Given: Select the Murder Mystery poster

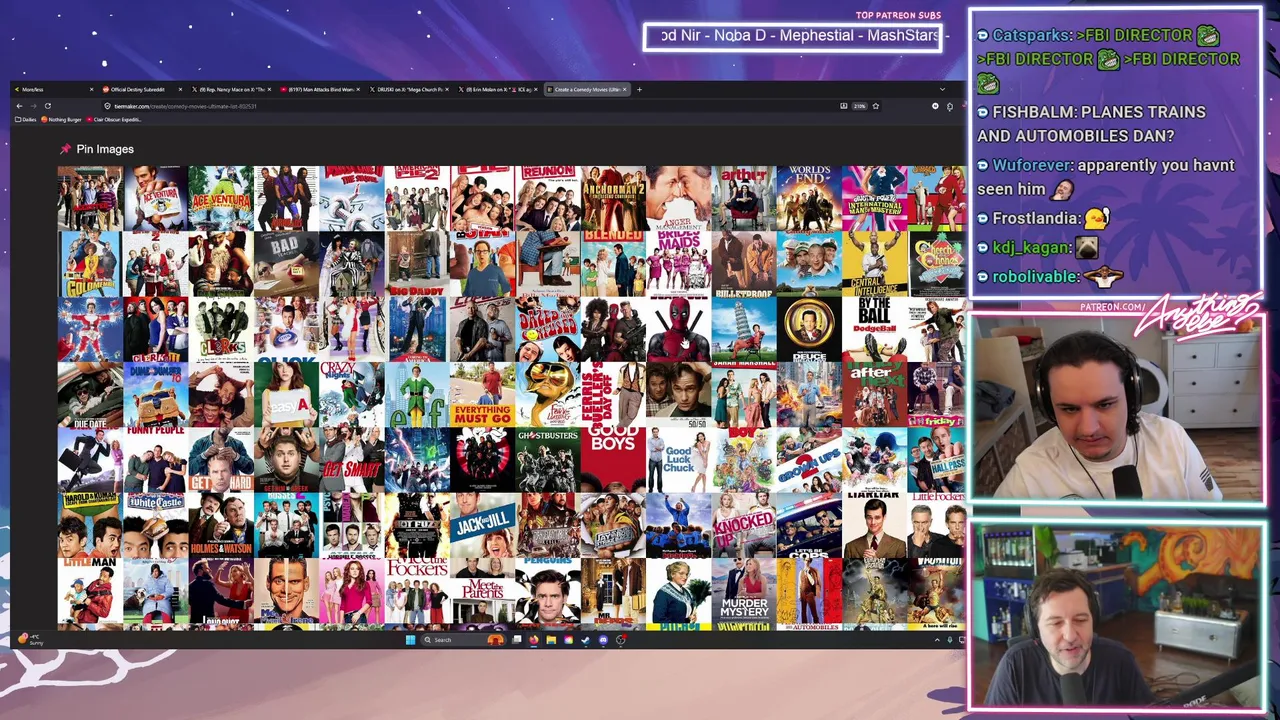Looking at the screenshot, I should pos(743,590).
